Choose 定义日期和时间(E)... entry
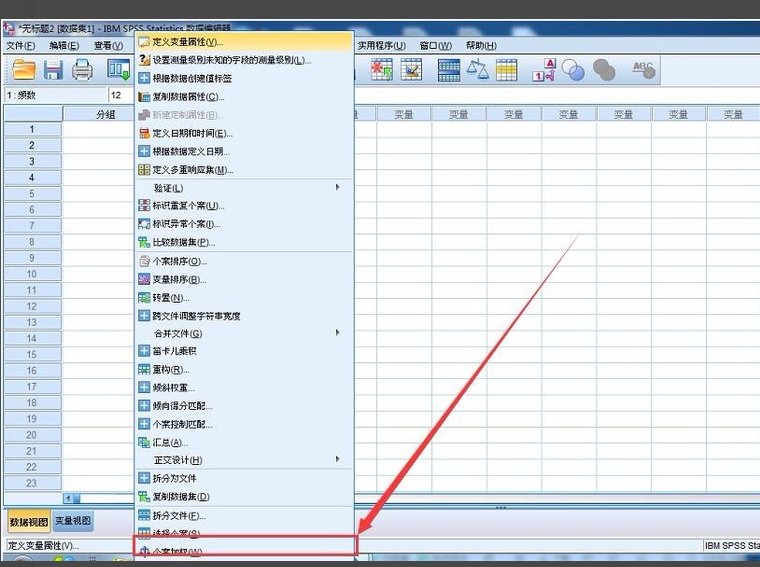Image resolution: width=760 pixels, height=567 pixels. point(244,133)
